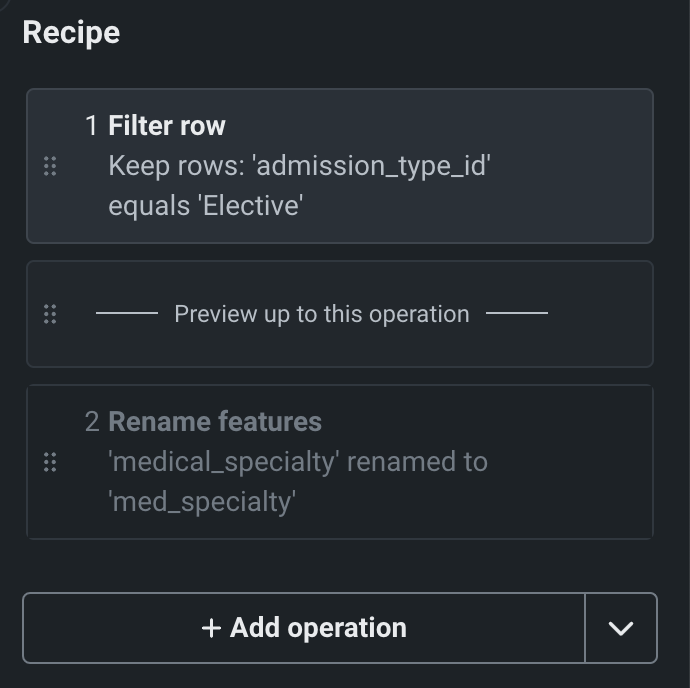Click the drag handle on Filter row step
This screenshot has width=690, height=688.
(50, 166)
